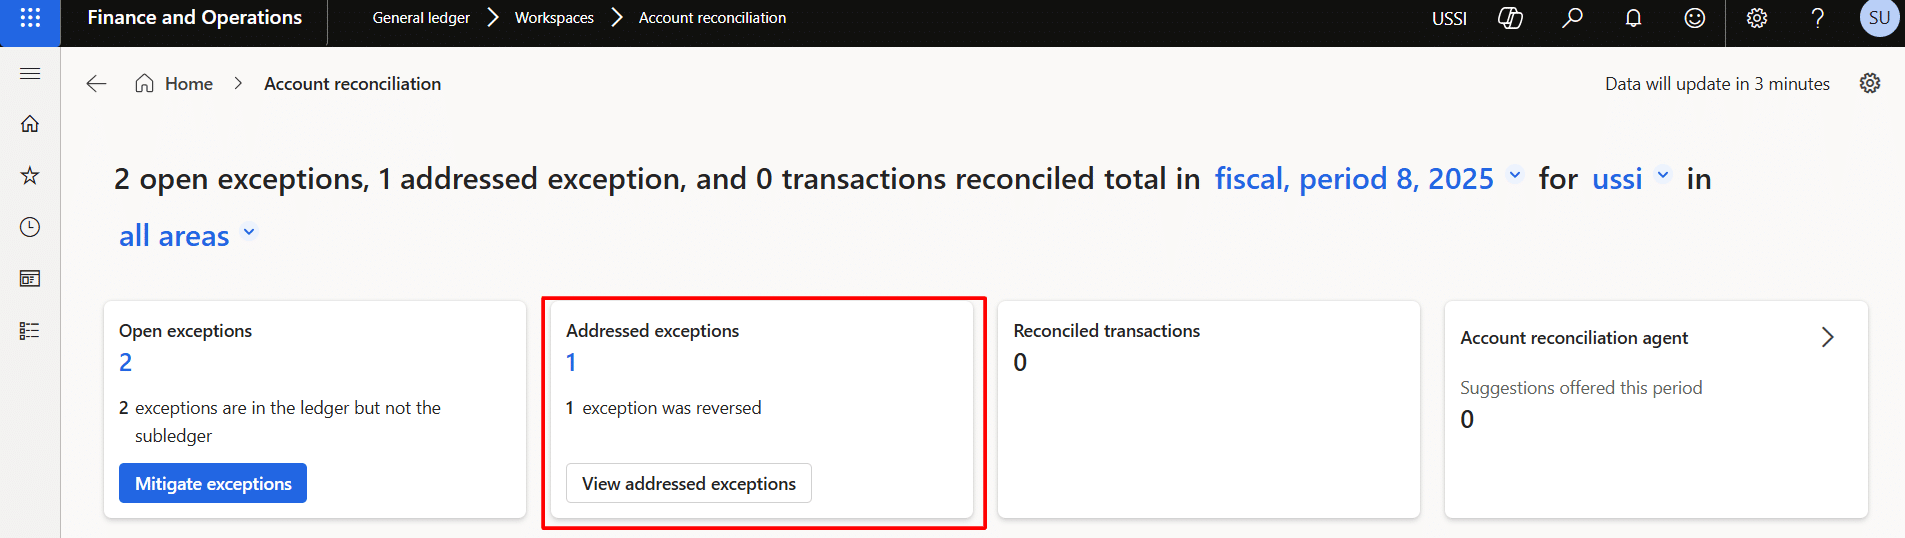Open the Copilot icon in the top bar
The height and width of the screenshot is (538, 1905).
[x=1510, y=18]
